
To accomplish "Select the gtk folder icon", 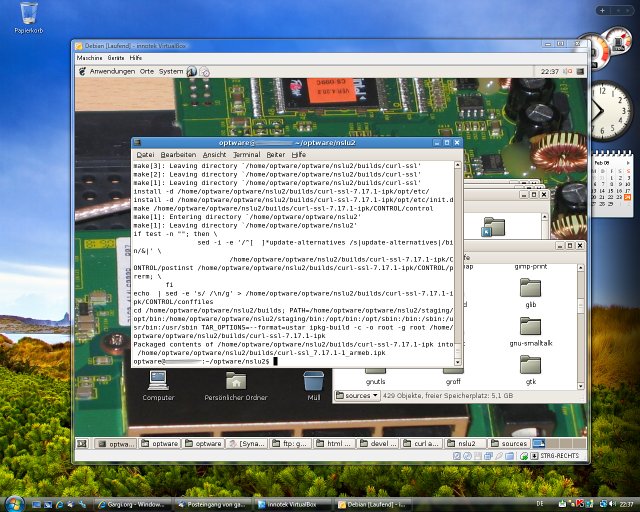I will pos(530,364).
